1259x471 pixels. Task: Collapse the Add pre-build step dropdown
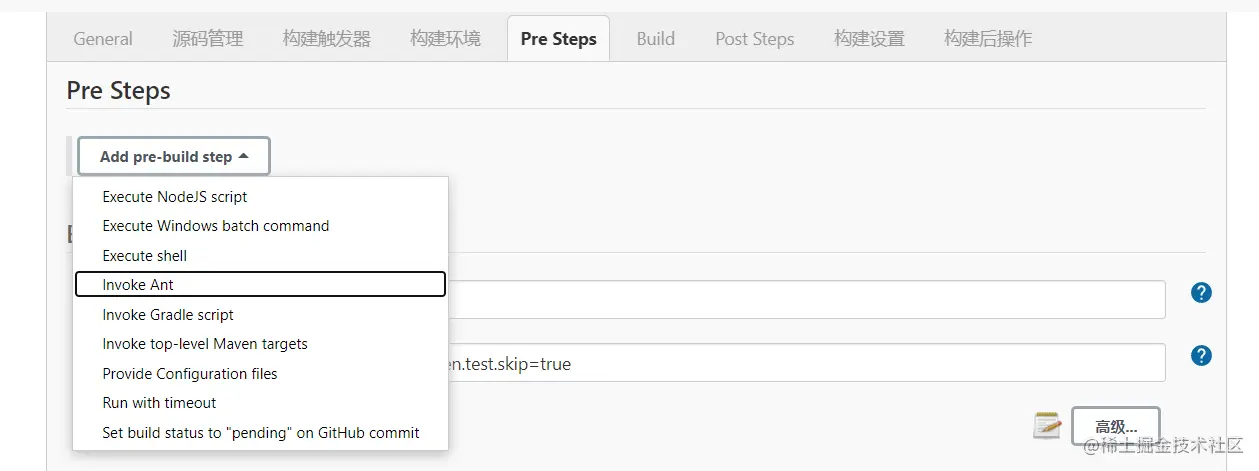click(174, 157)
